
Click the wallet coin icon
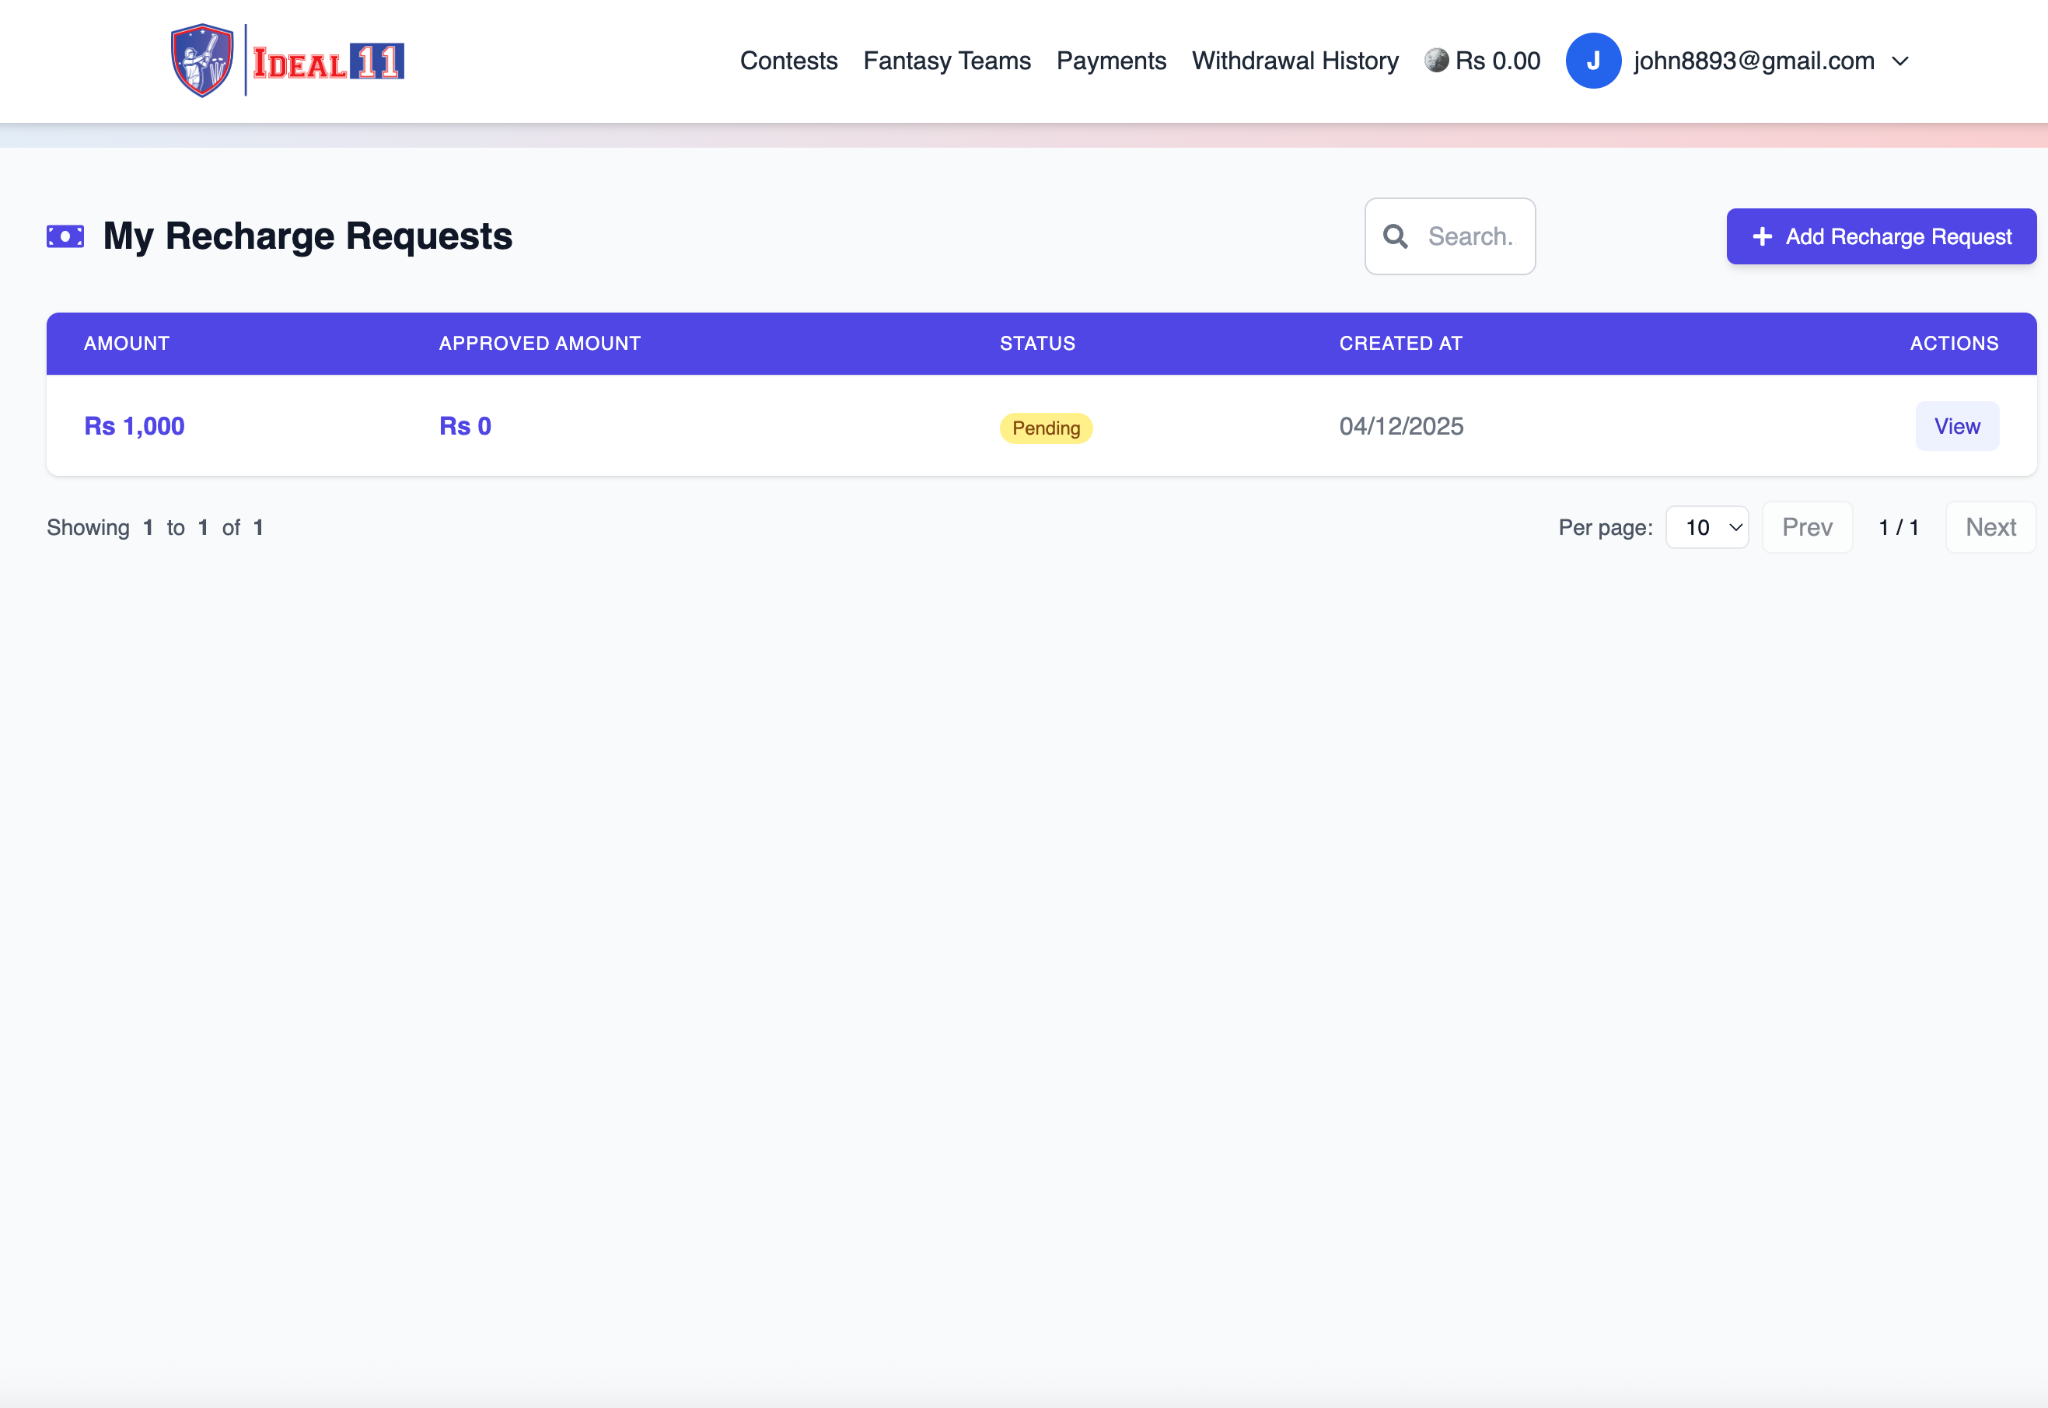(x=1436, y=61)
